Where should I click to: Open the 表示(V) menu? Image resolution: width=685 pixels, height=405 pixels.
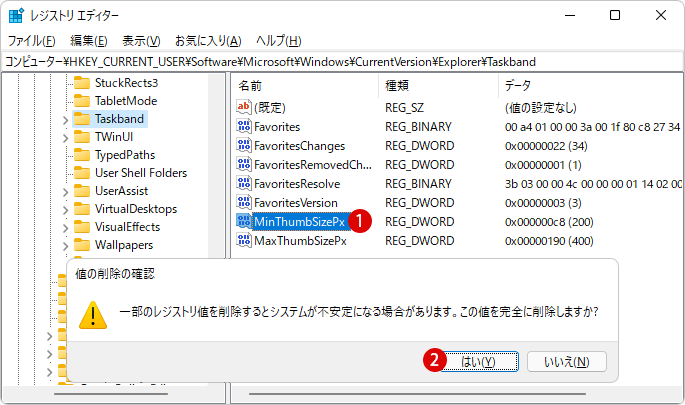pos(141,41)
